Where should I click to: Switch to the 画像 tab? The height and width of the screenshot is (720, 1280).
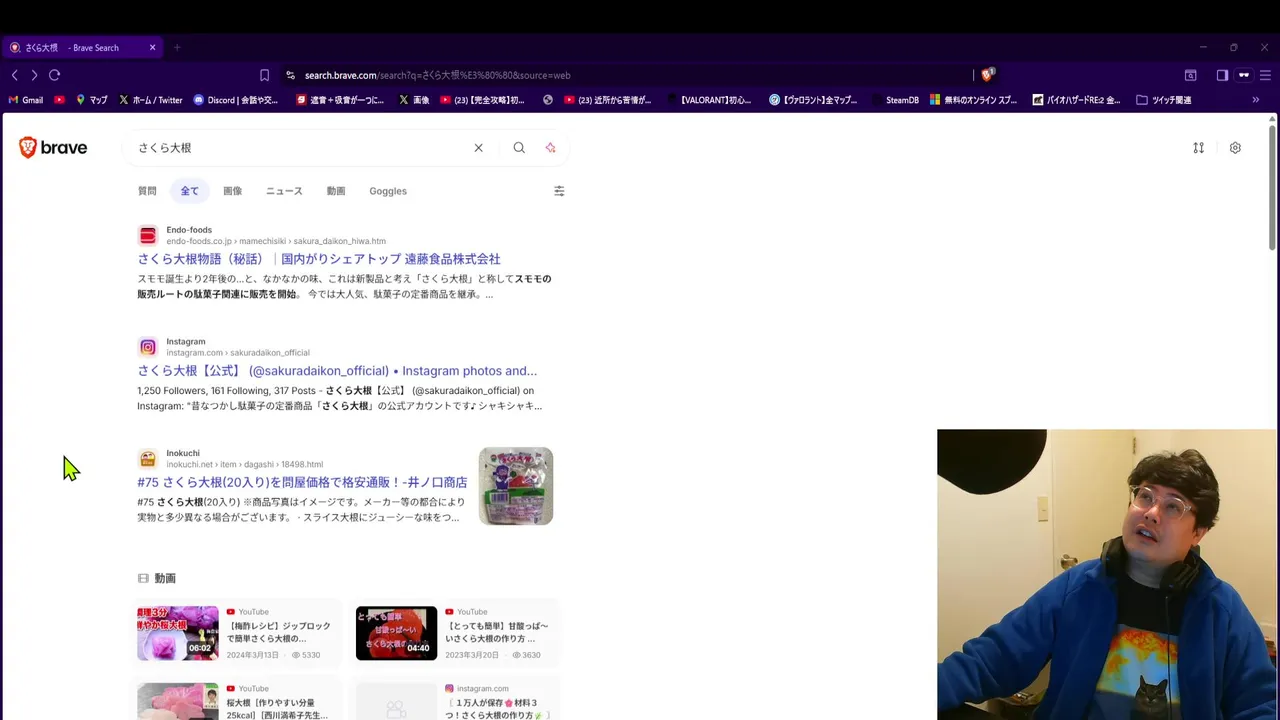tap(232, 191)
